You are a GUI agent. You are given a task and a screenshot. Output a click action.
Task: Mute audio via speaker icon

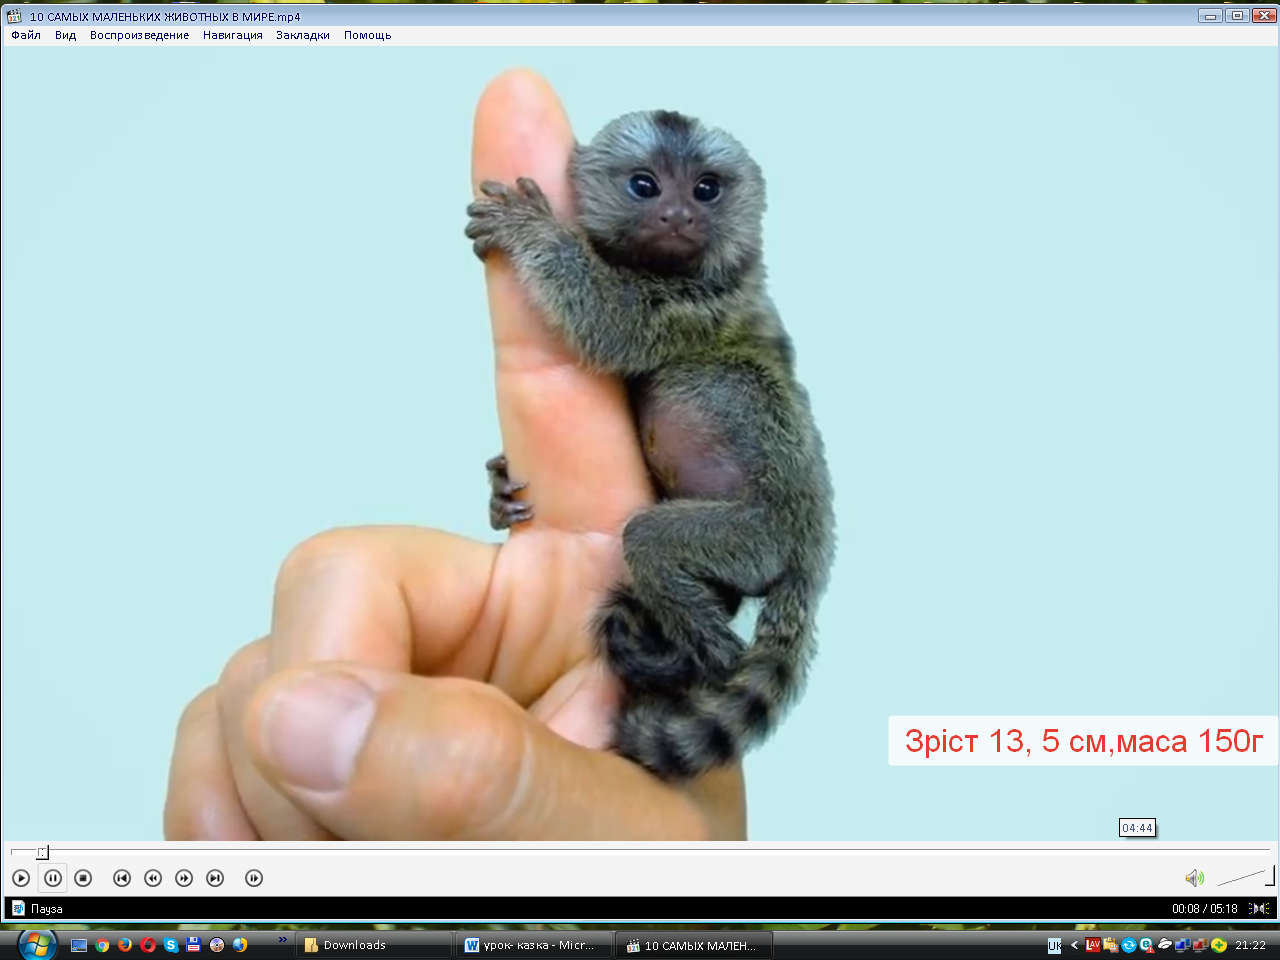click(x=1194, y=878)
